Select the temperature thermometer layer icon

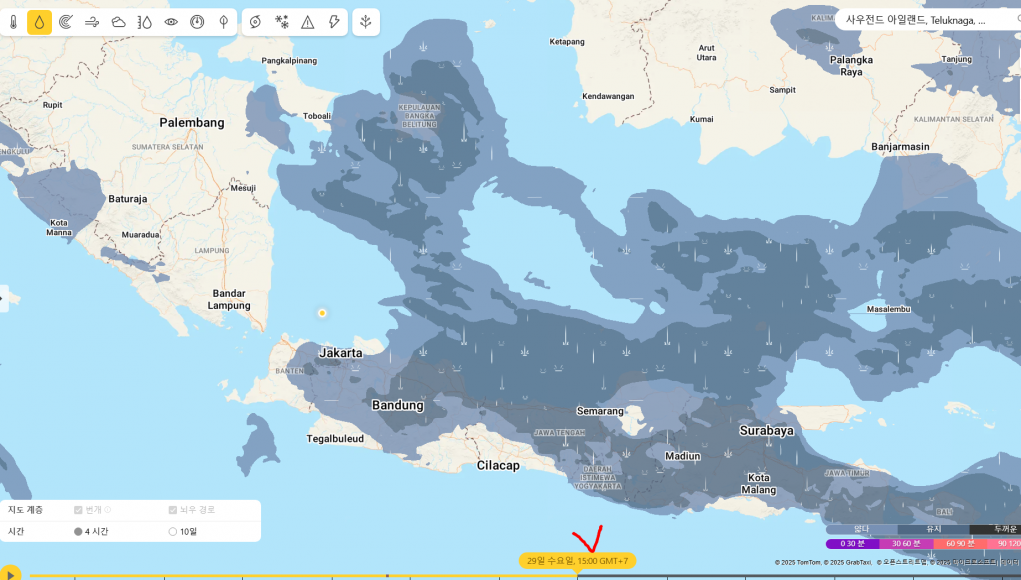pyautogui.click(x=13, y=22)
